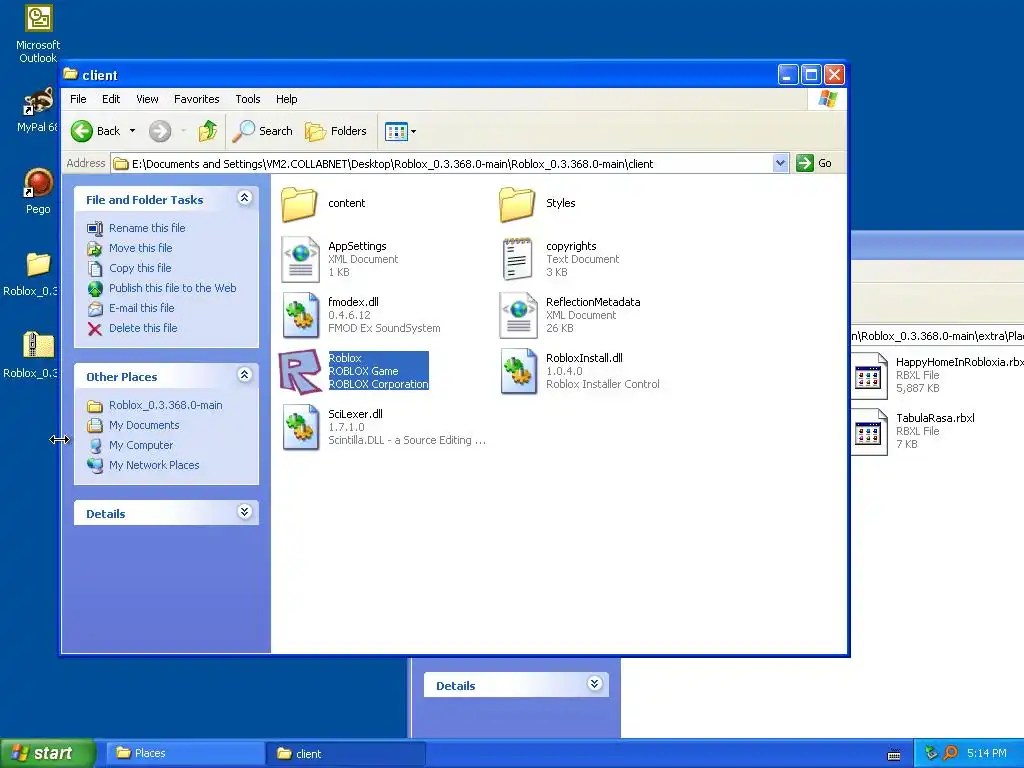Switch to client taskbar button
The image size is (1024, 768).
(346, 754)
